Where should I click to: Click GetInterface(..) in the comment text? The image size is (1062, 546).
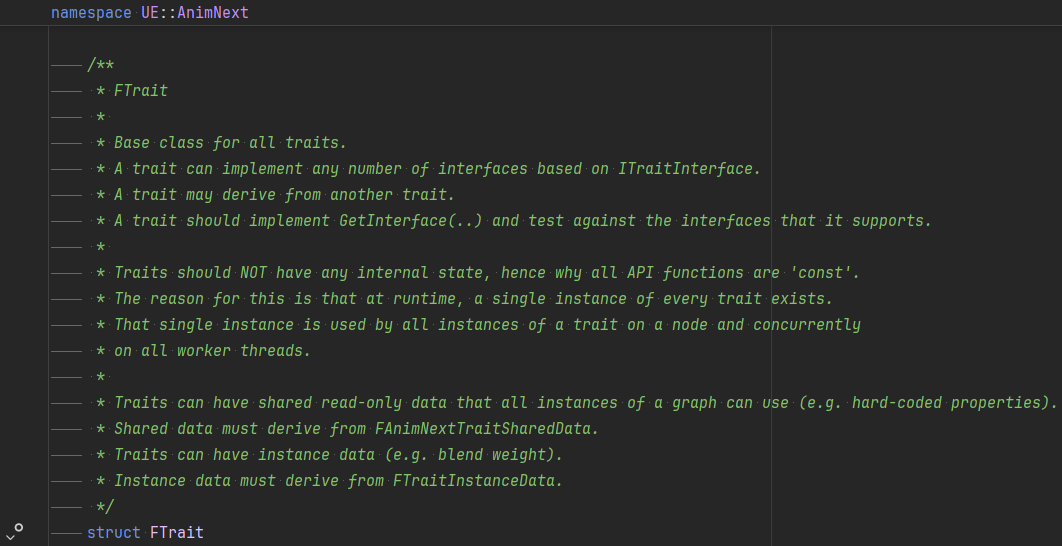[x=410, y=221]
